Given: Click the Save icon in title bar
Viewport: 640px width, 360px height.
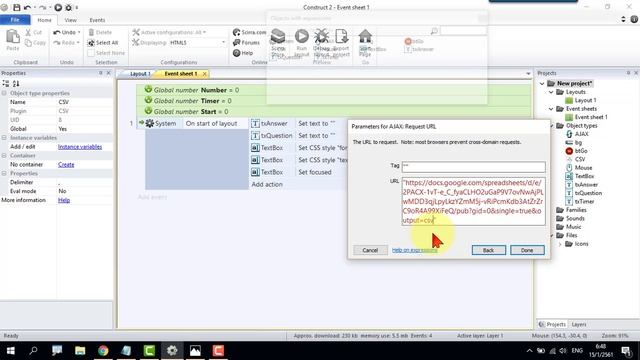Looking at the screenshot, I should pos(16,7).
